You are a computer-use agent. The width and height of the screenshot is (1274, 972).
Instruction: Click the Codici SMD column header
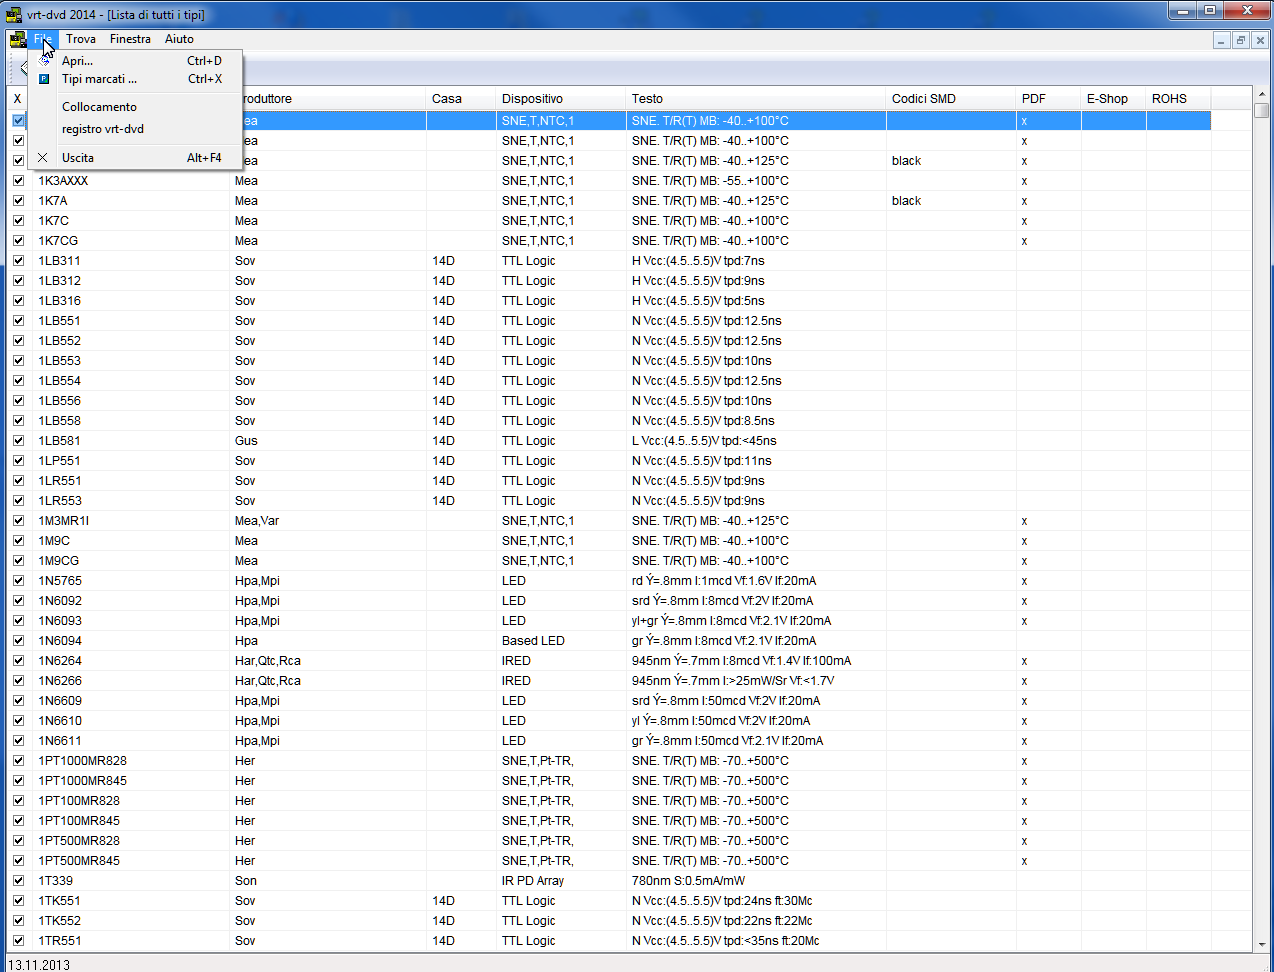click(923, 99)
